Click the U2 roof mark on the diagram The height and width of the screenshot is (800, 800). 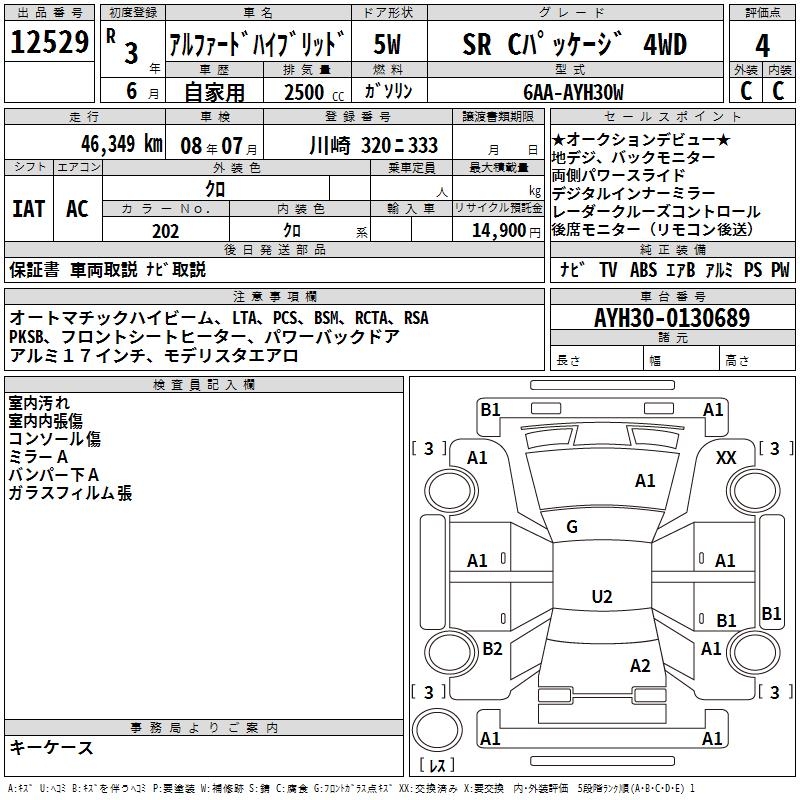[x=601, y=597]
